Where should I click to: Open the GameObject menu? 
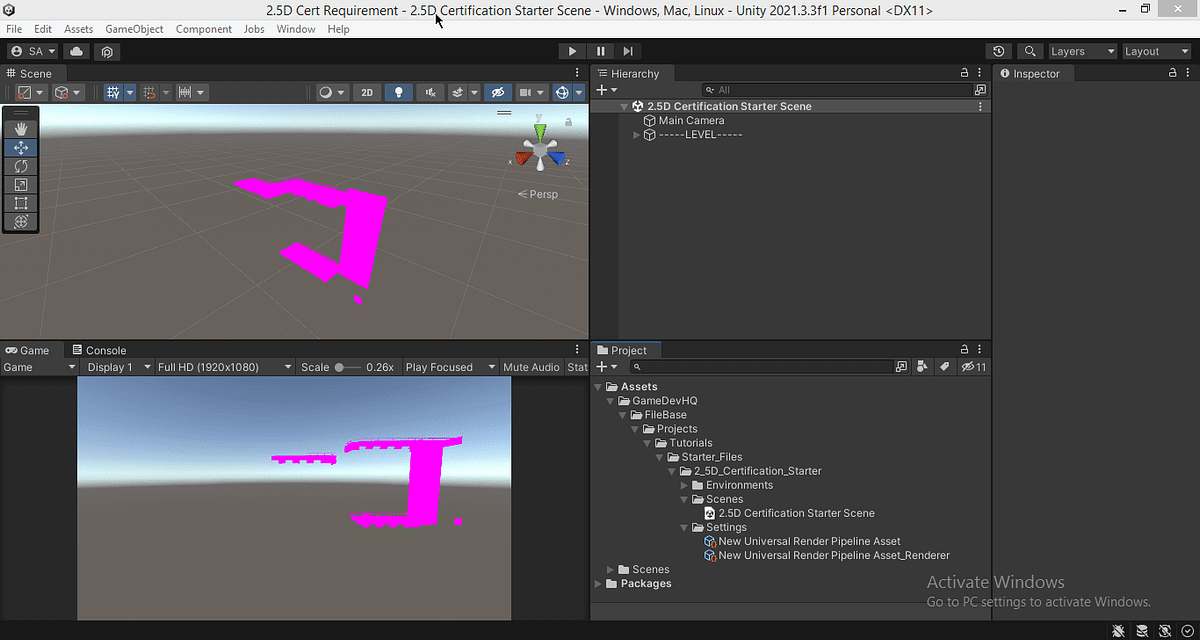click(136, 29)
